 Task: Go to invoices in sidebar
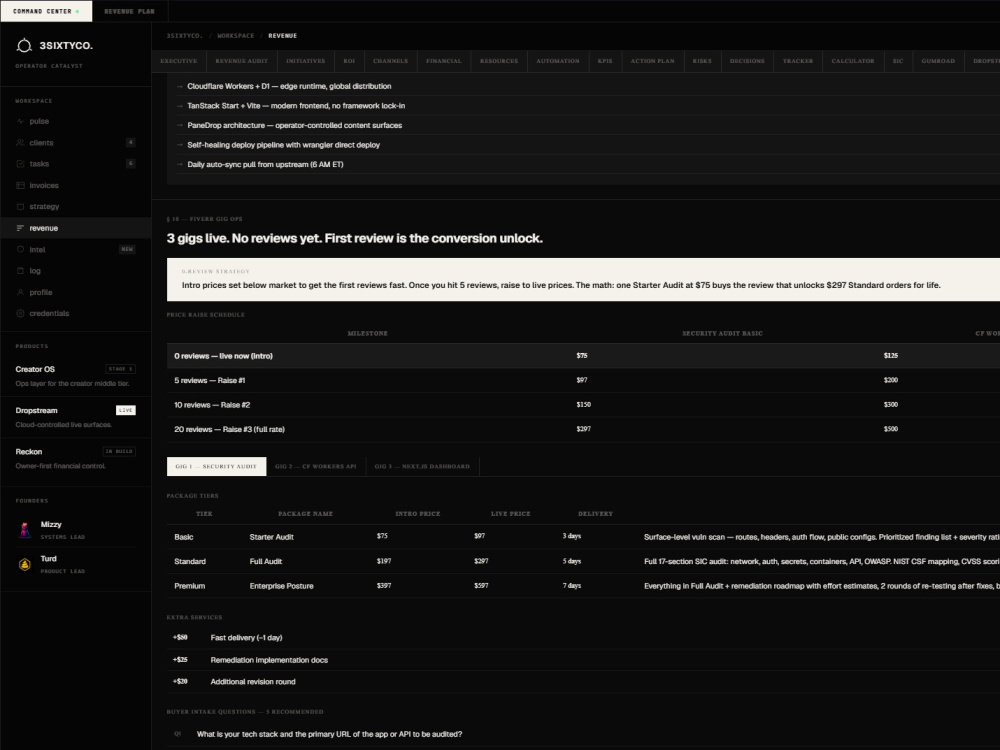76,186
